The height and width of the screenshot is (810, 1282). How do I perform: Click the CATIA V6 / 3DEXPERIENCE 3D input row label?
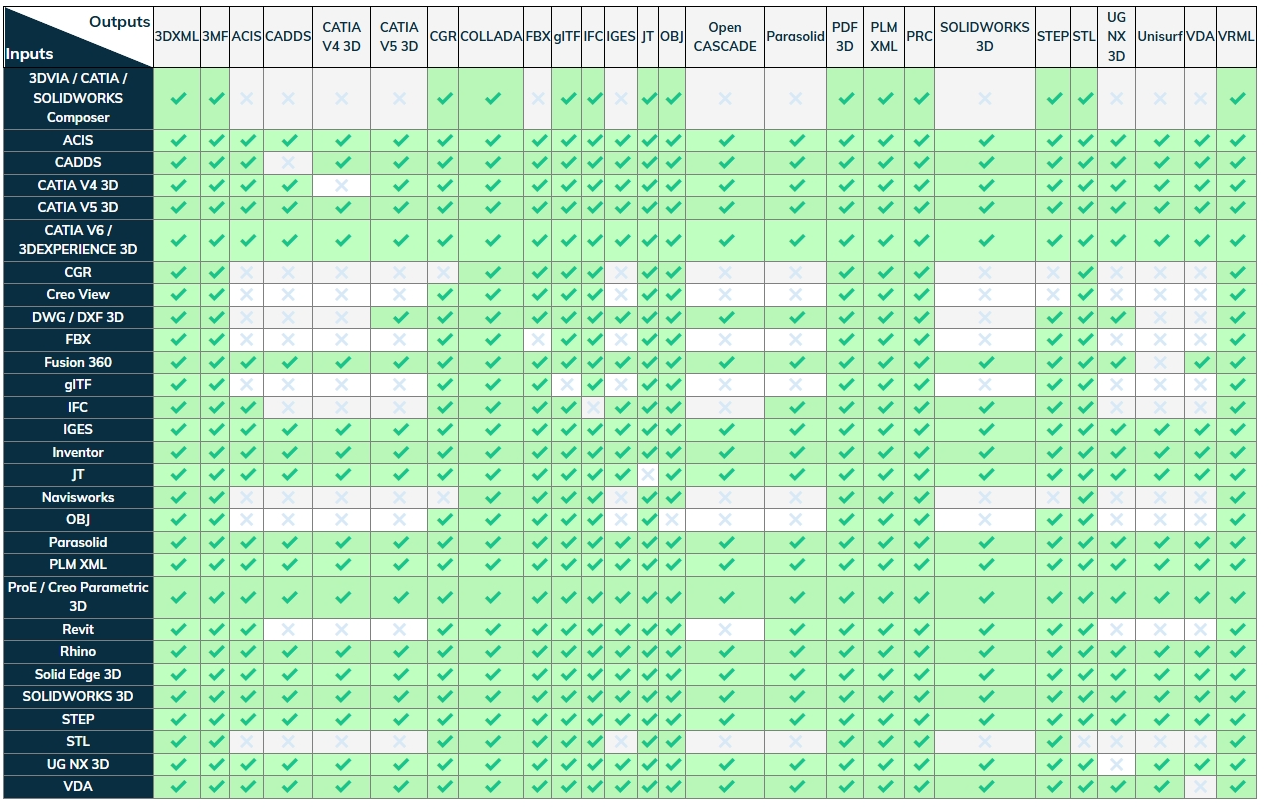tap(78, 240)
